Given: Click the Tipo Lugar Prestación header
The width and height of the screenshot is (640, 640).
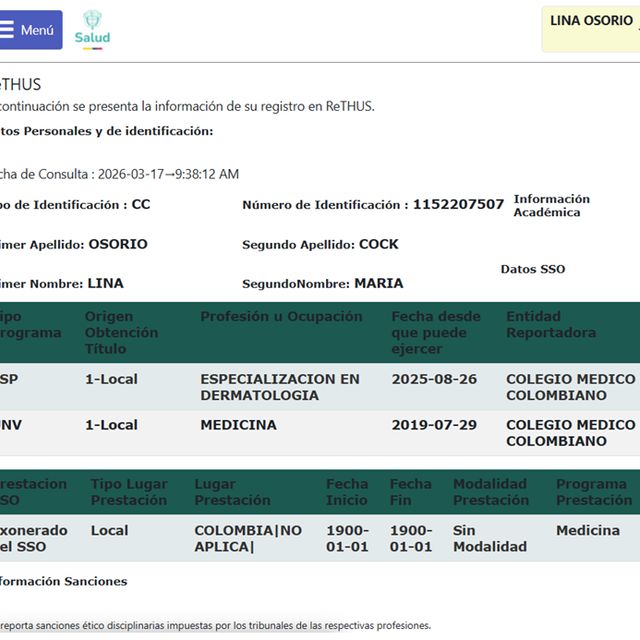Looking at the screenshot, I should (x=129, y=492).
